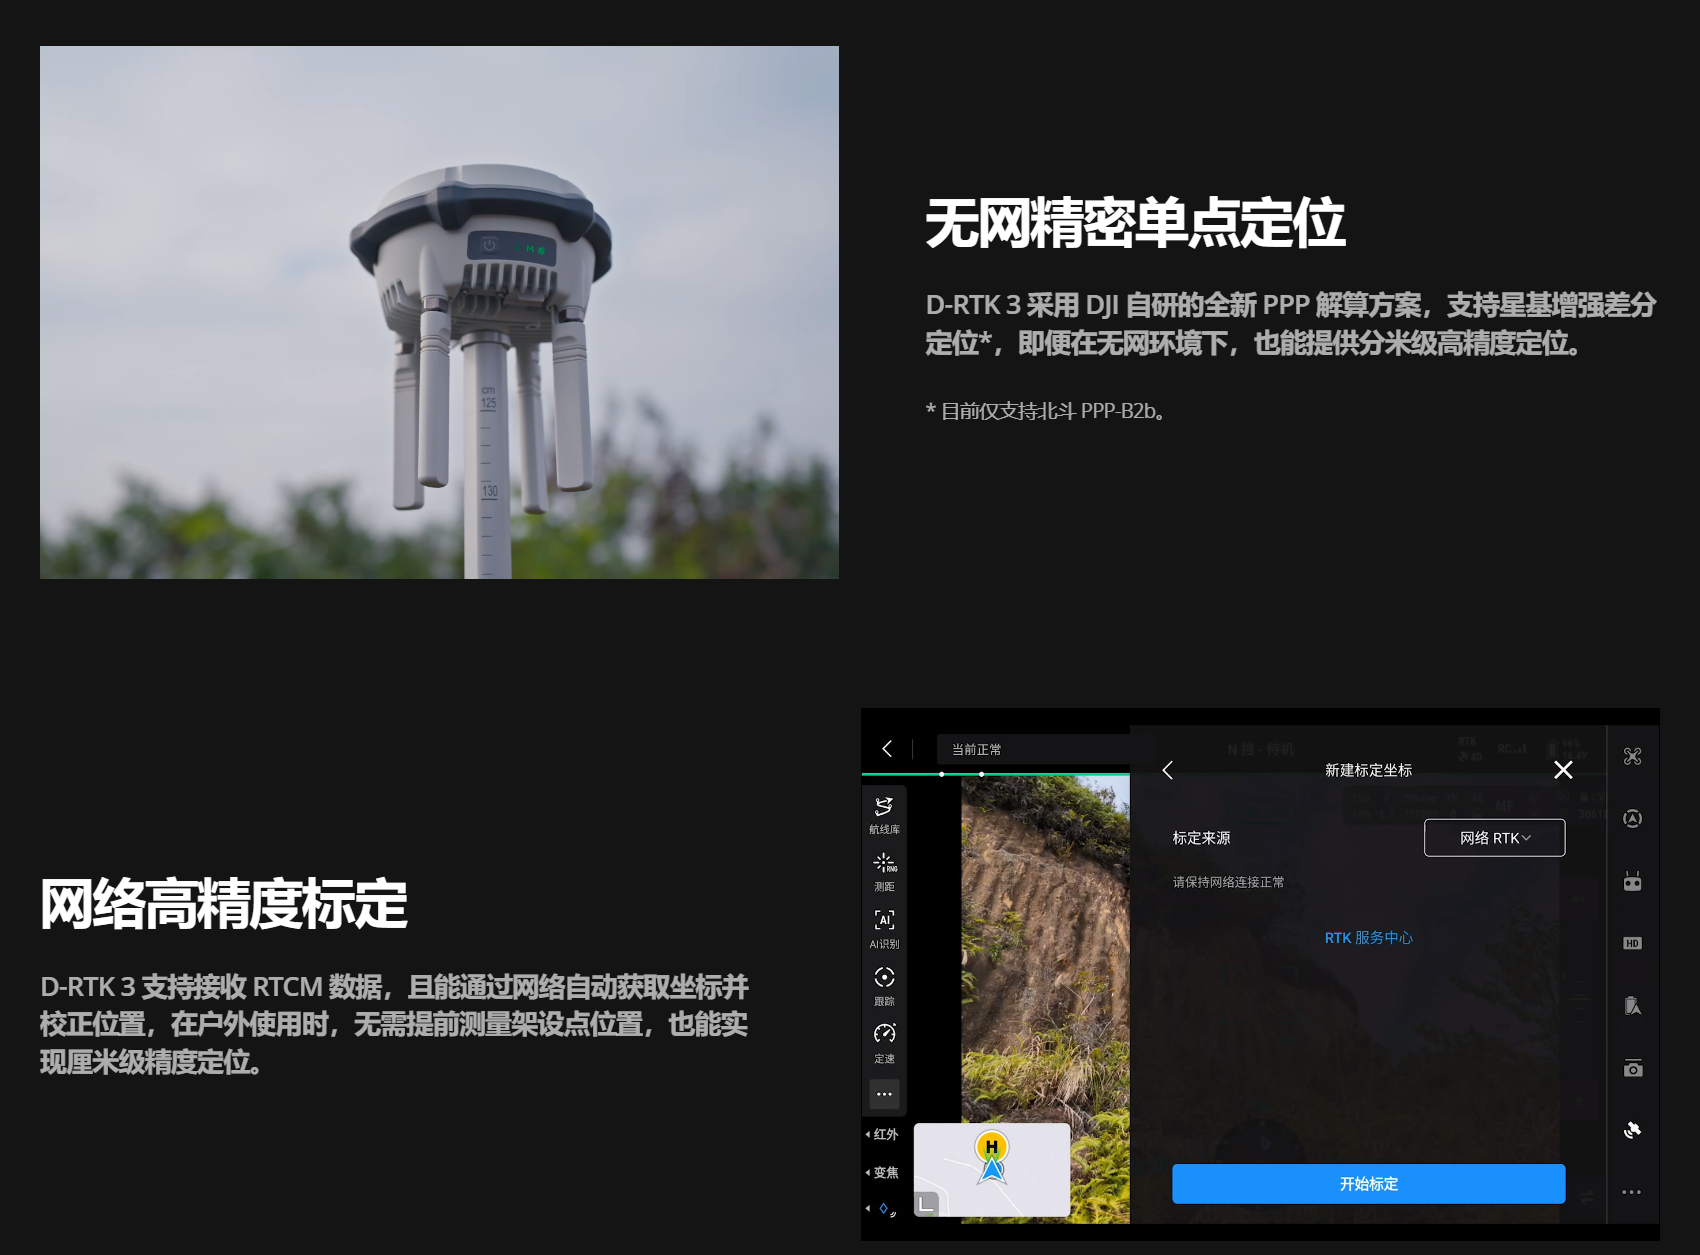Open the mini map thumbnail
Screen dimensions: 1700x1255
(992, 1170)
